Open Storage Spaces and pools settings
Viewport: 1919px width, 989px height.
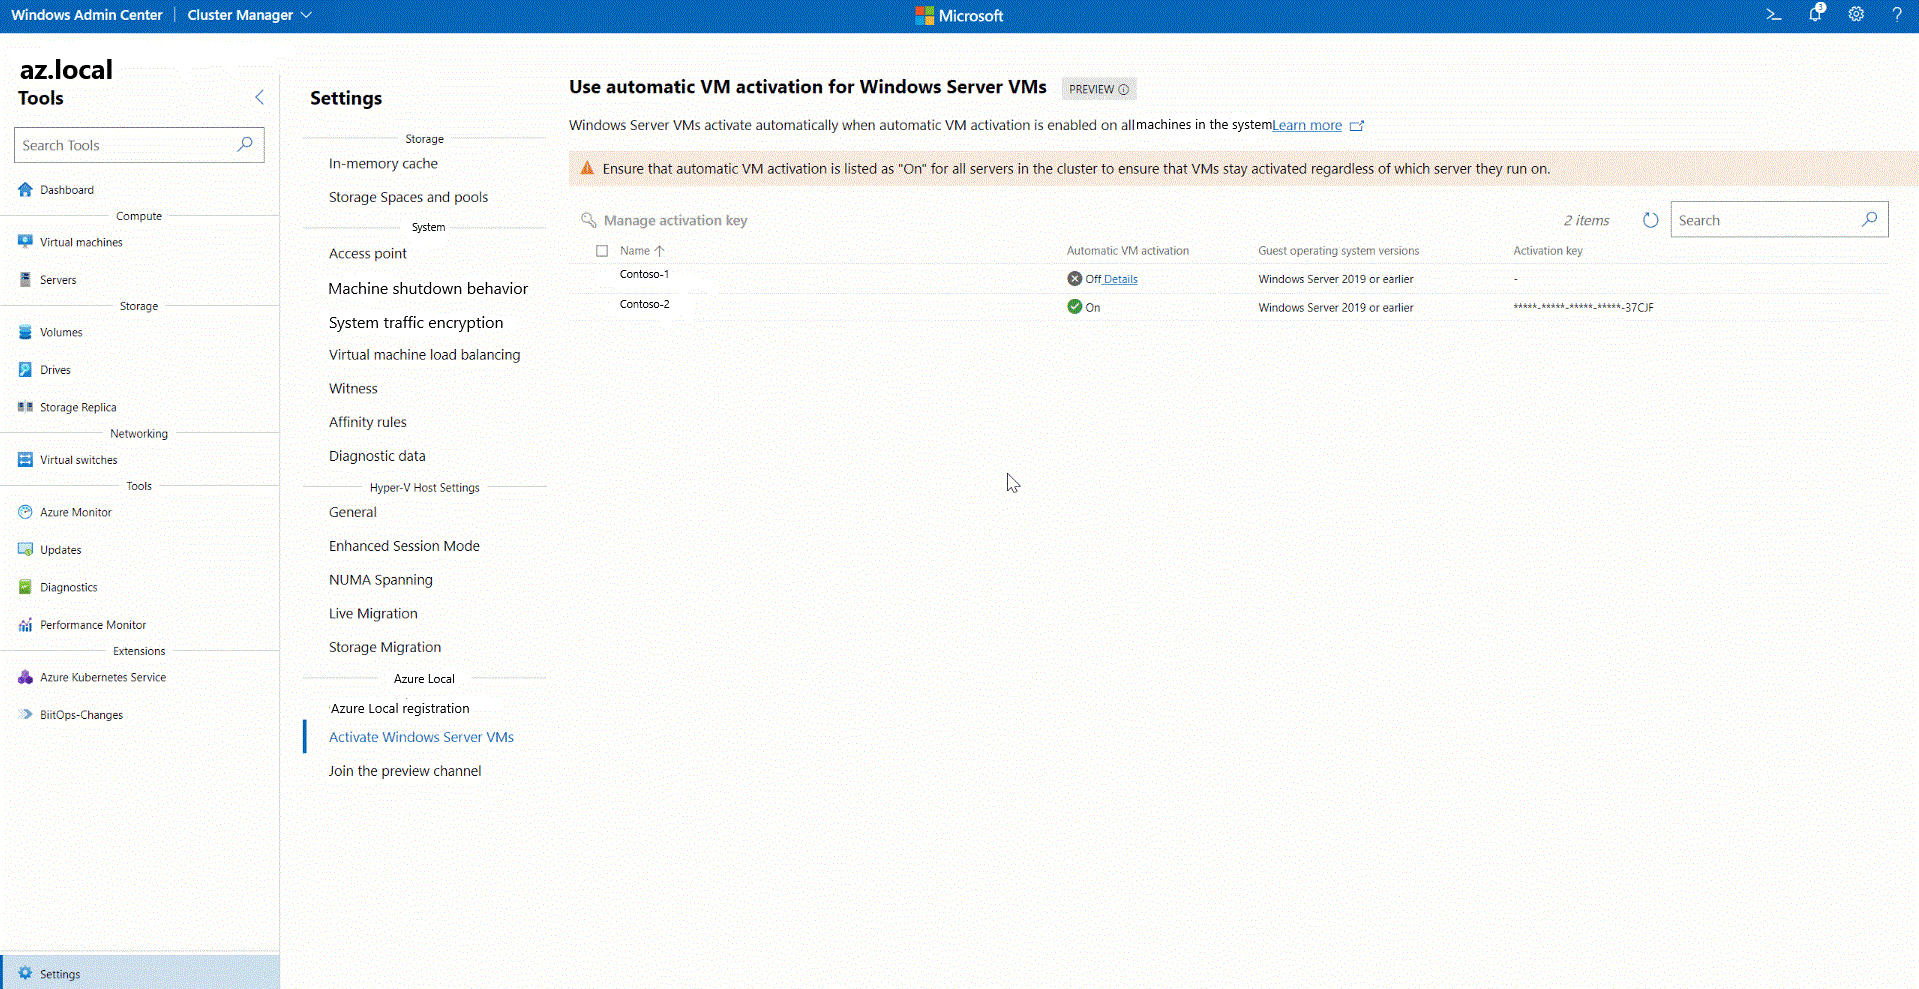408,198
